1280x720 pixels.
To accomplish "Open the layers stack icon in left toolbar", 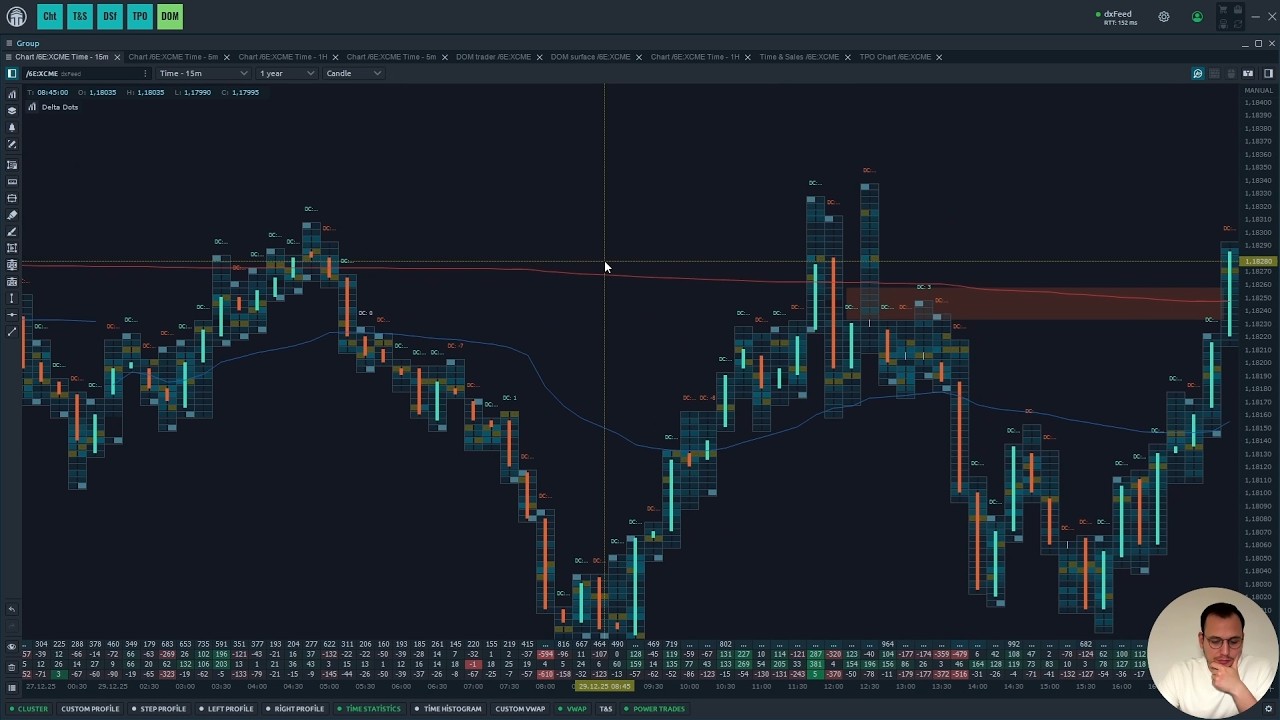I will (12, 111).
